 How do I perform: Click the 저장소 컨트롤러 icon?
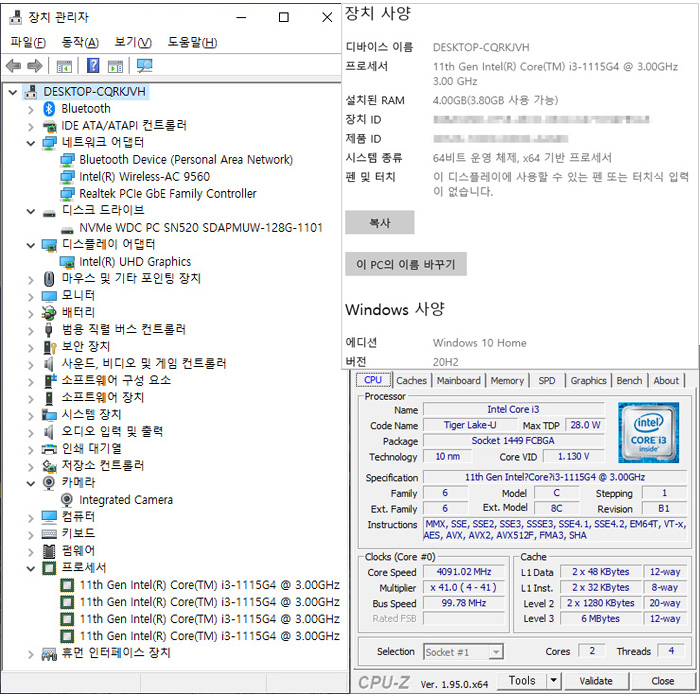coord(49,466)
